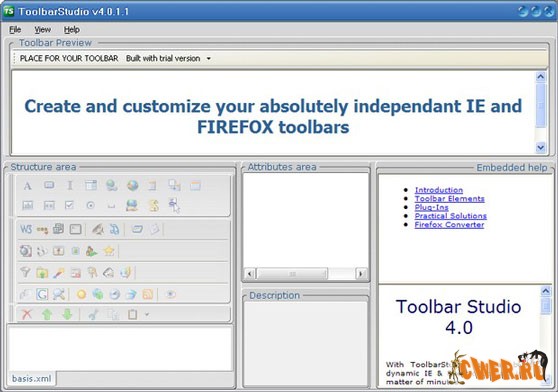Click preview pane scroll up arrow
This screenshot has height=392, width=558.
click(541, 76)
